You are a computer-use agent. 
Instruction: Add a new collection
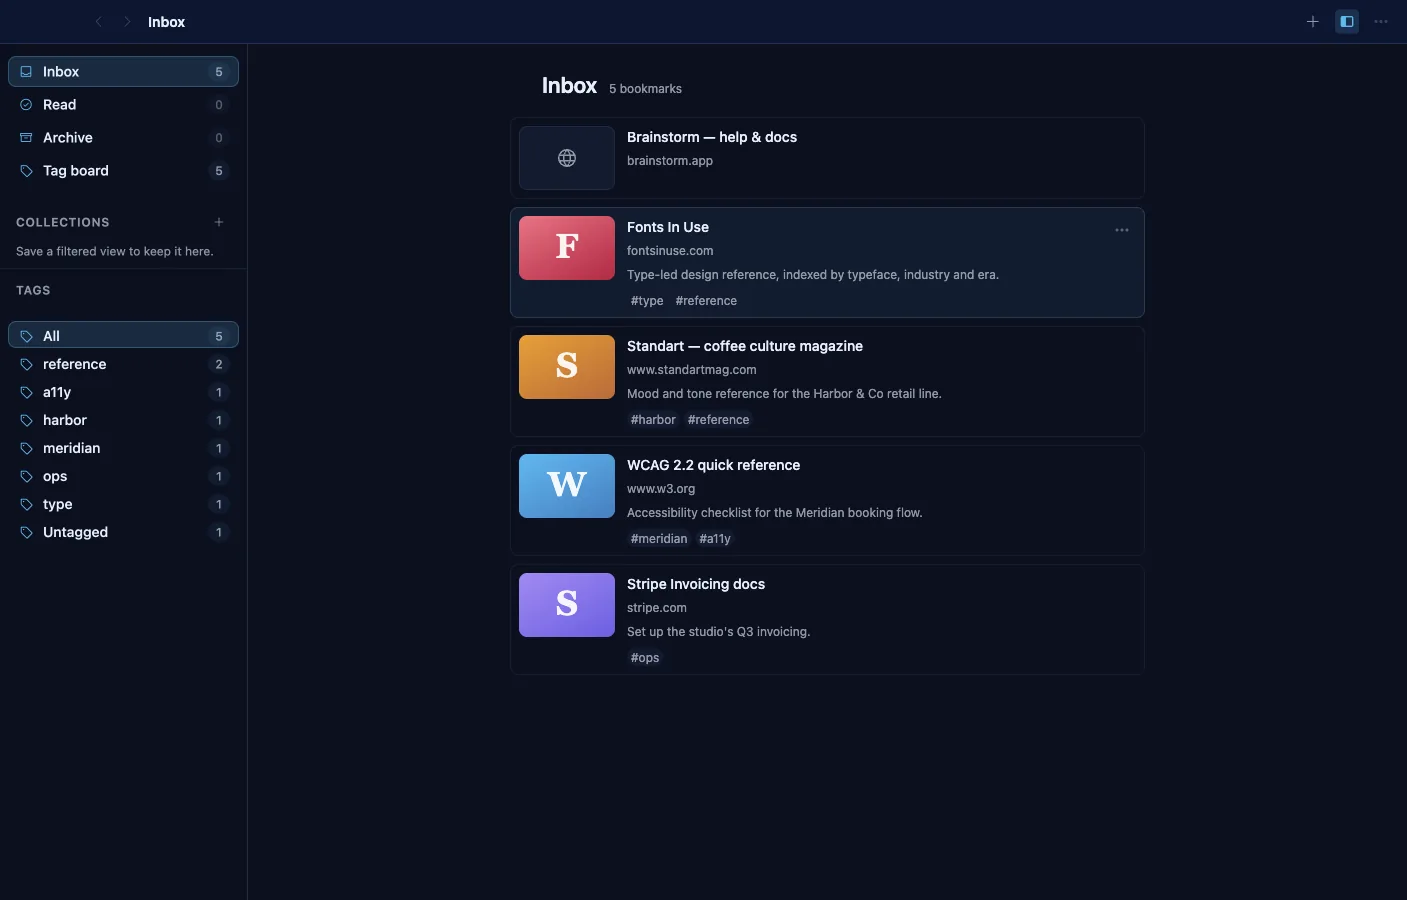tap(219, 222)
